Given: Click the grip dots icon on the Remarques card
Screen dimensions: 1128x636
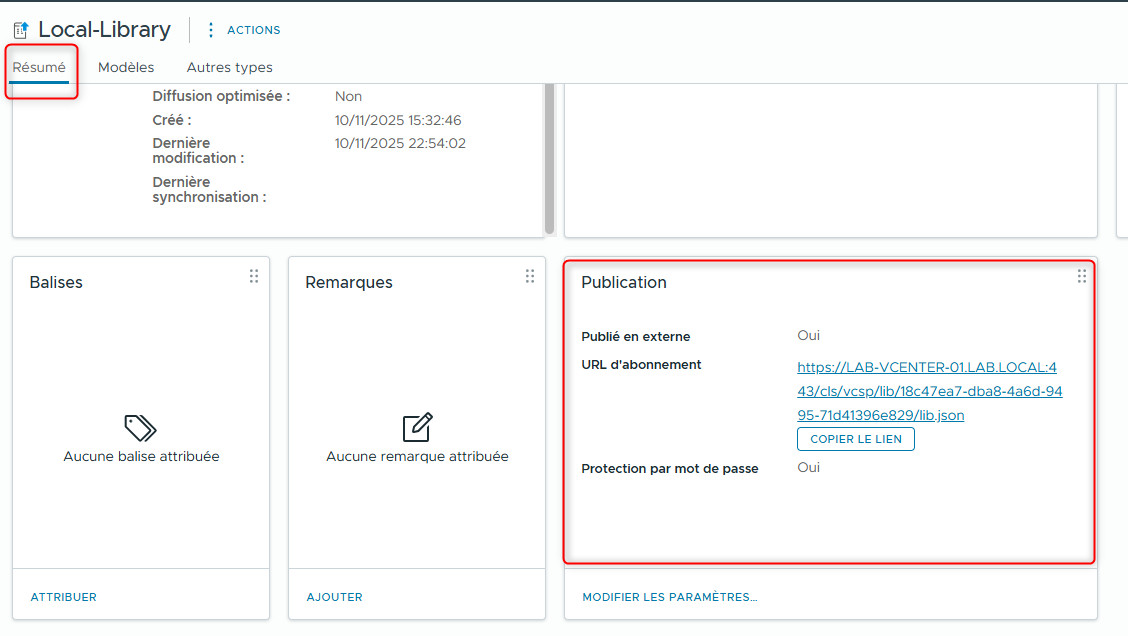Looking at the screenshot, I should click(530, 276).
